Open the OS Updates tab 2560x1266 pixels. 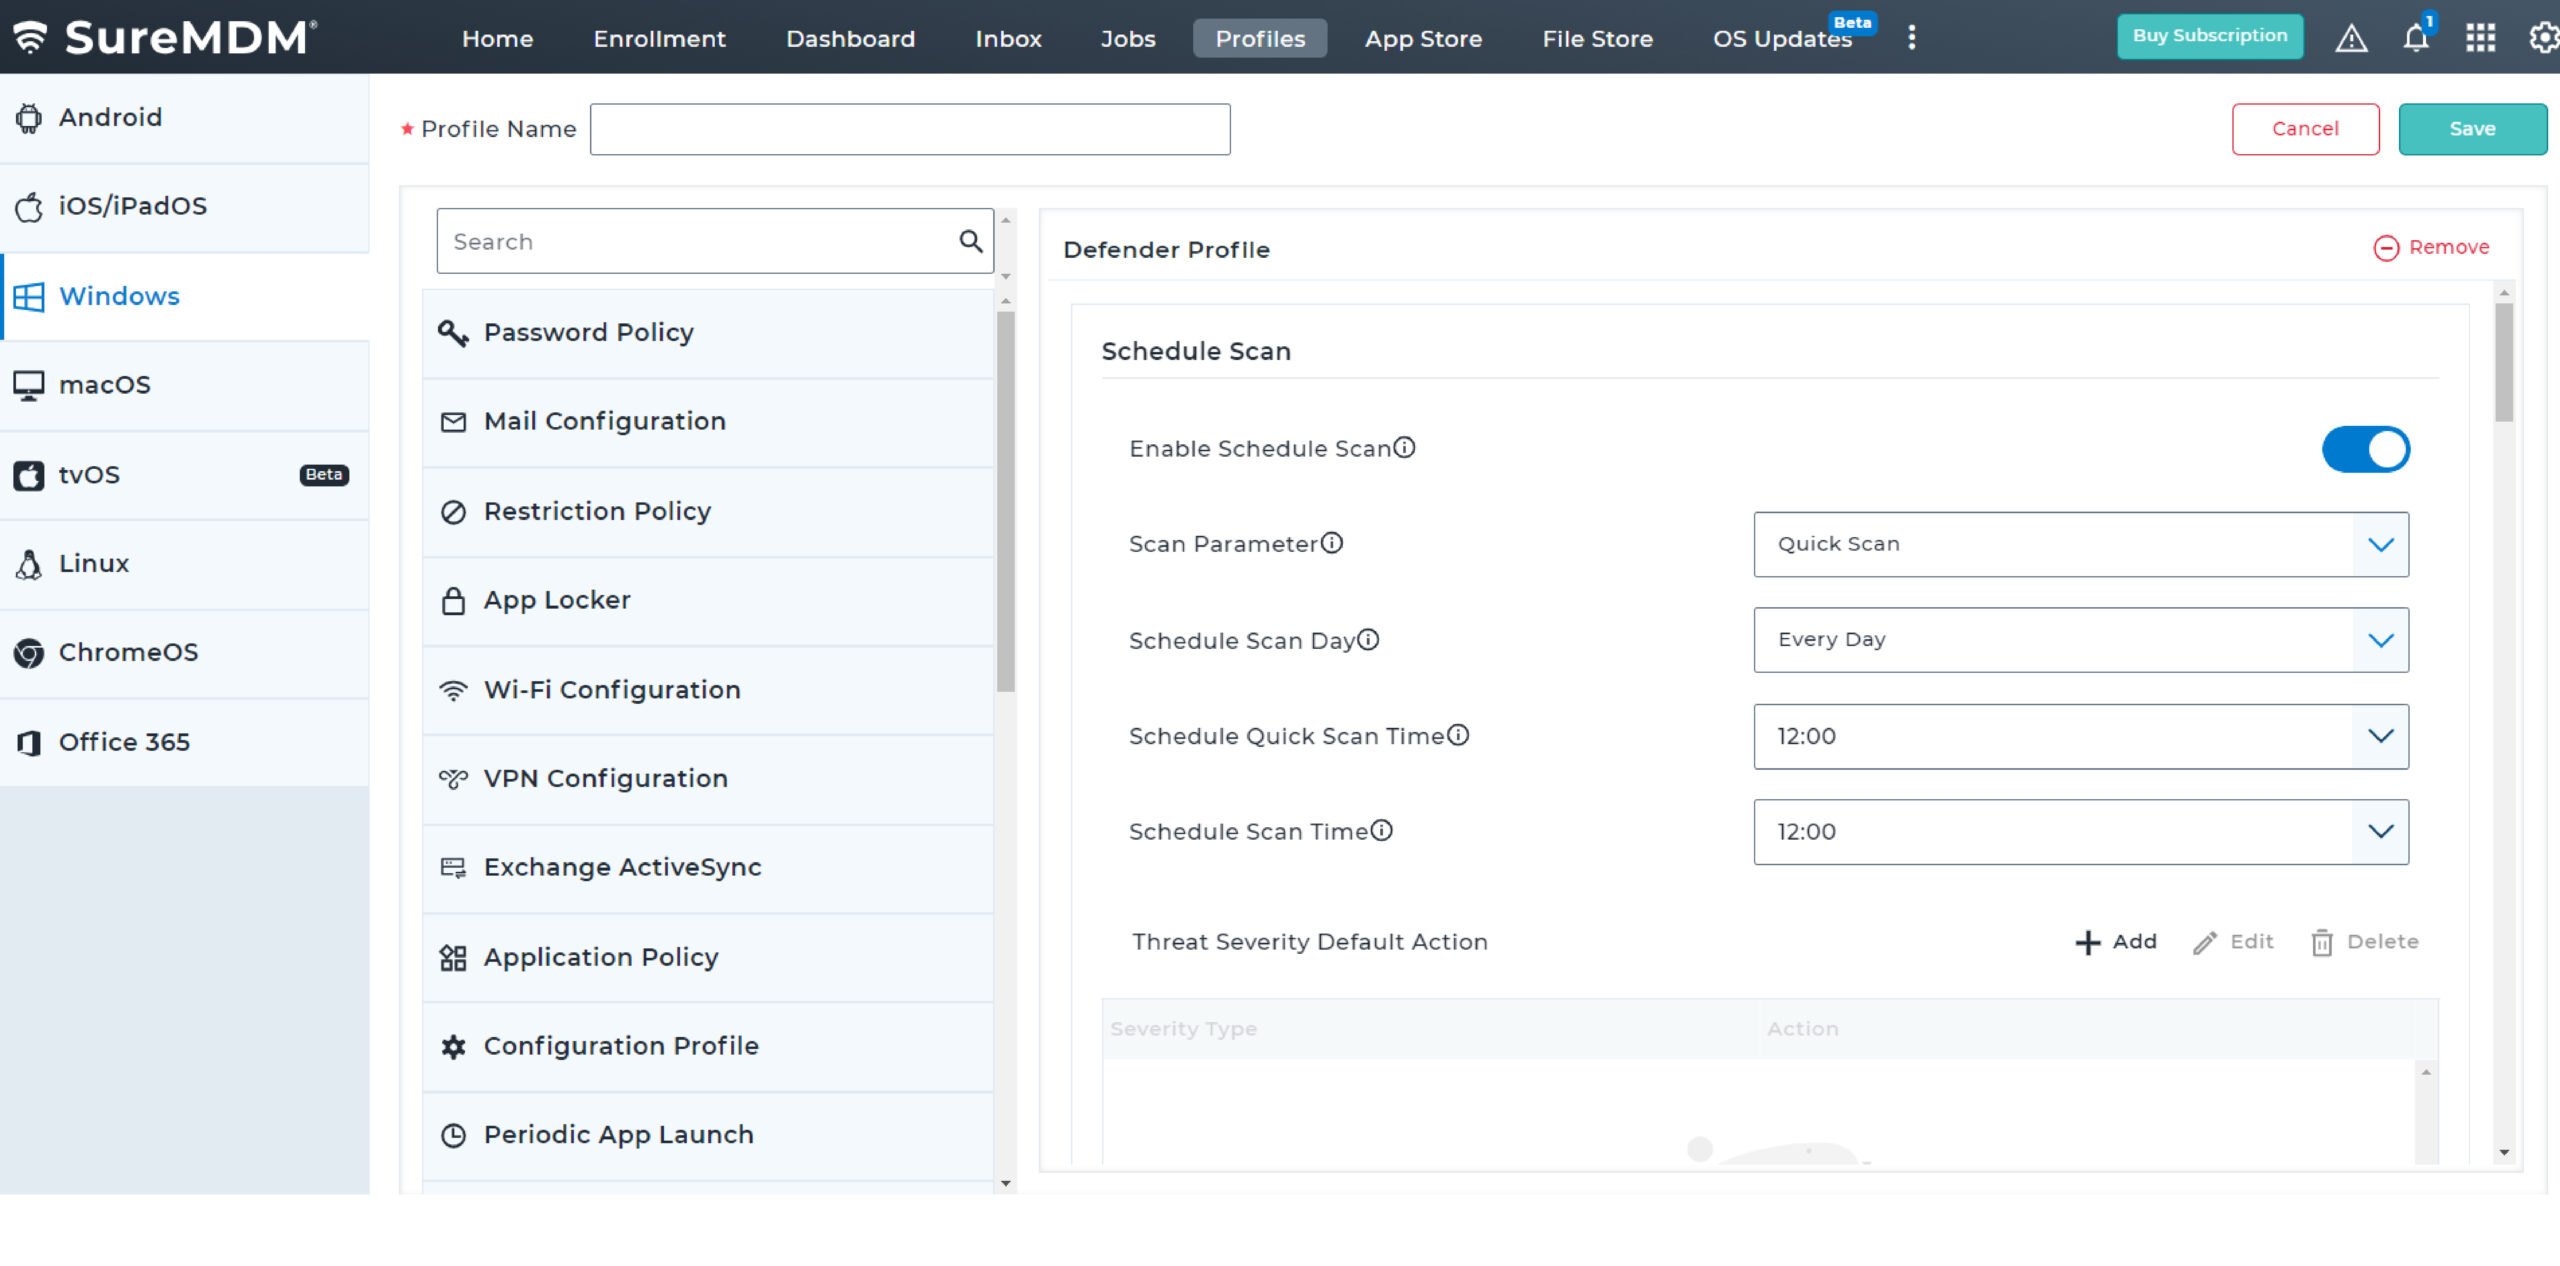1783,38
